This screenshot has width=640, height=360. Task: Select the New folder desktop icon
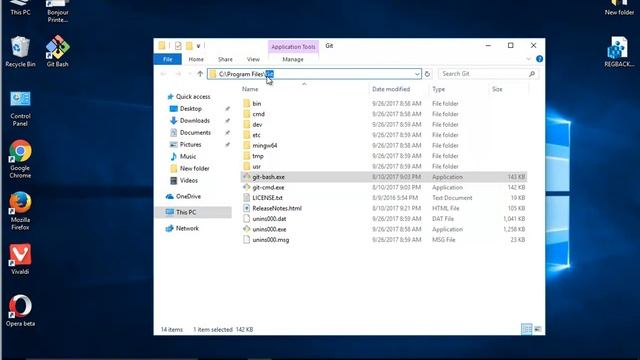tap(619, 8)
